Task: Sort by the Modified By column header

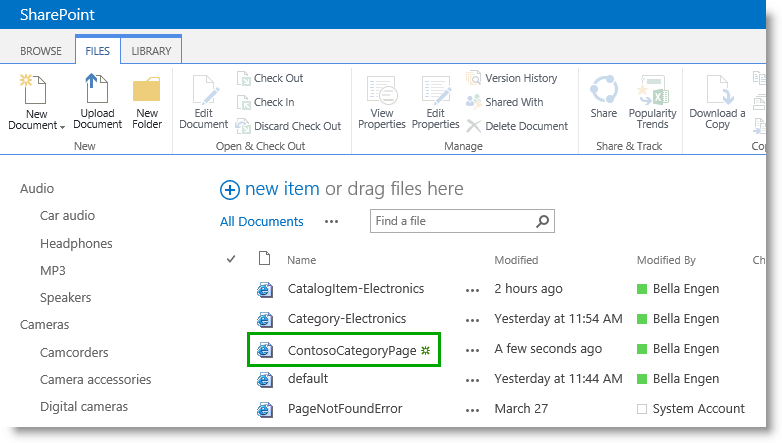Action: click(666, 260)
